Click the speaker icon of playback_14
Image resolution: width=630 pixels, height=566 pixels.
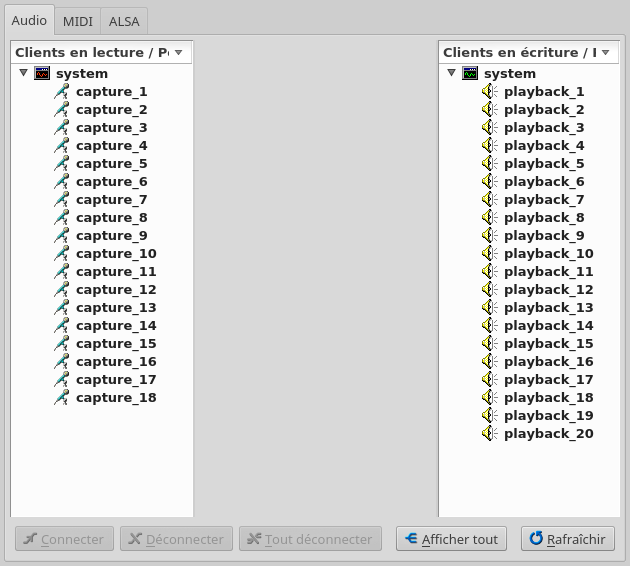click(489, 325)
